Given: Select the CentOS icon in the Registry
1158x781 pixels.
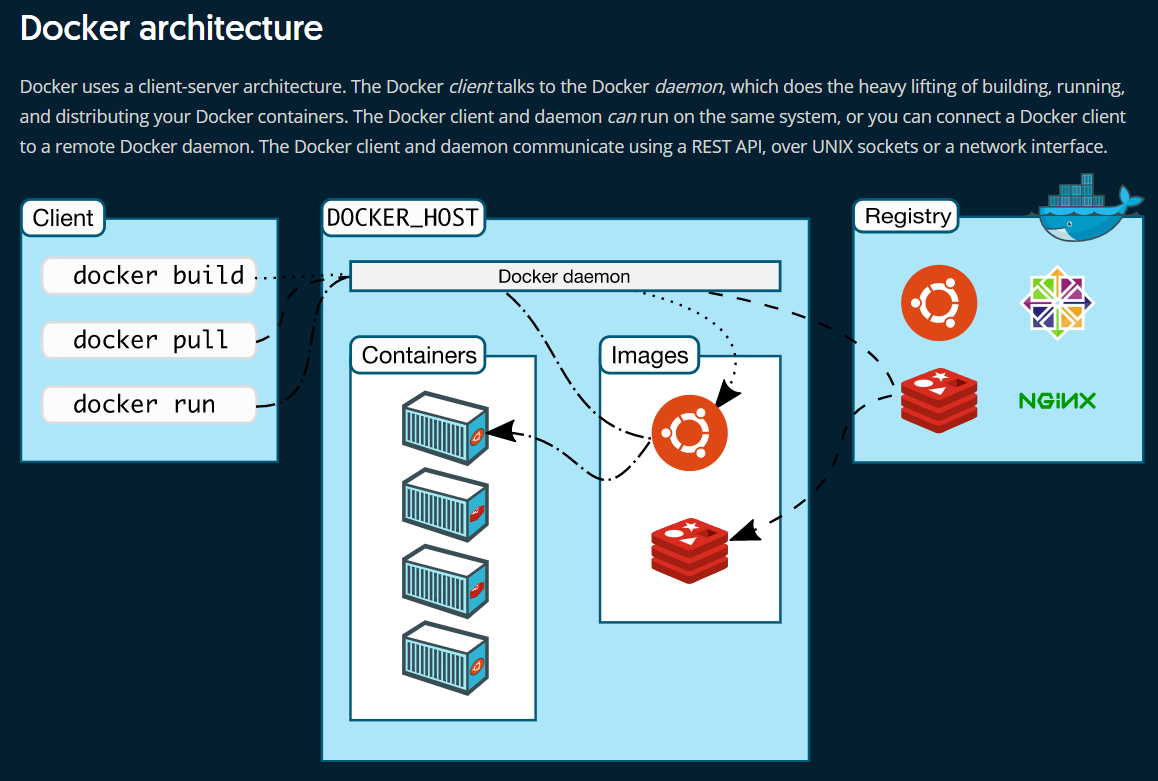Looking at the screenshot, I should [1056, 302].
